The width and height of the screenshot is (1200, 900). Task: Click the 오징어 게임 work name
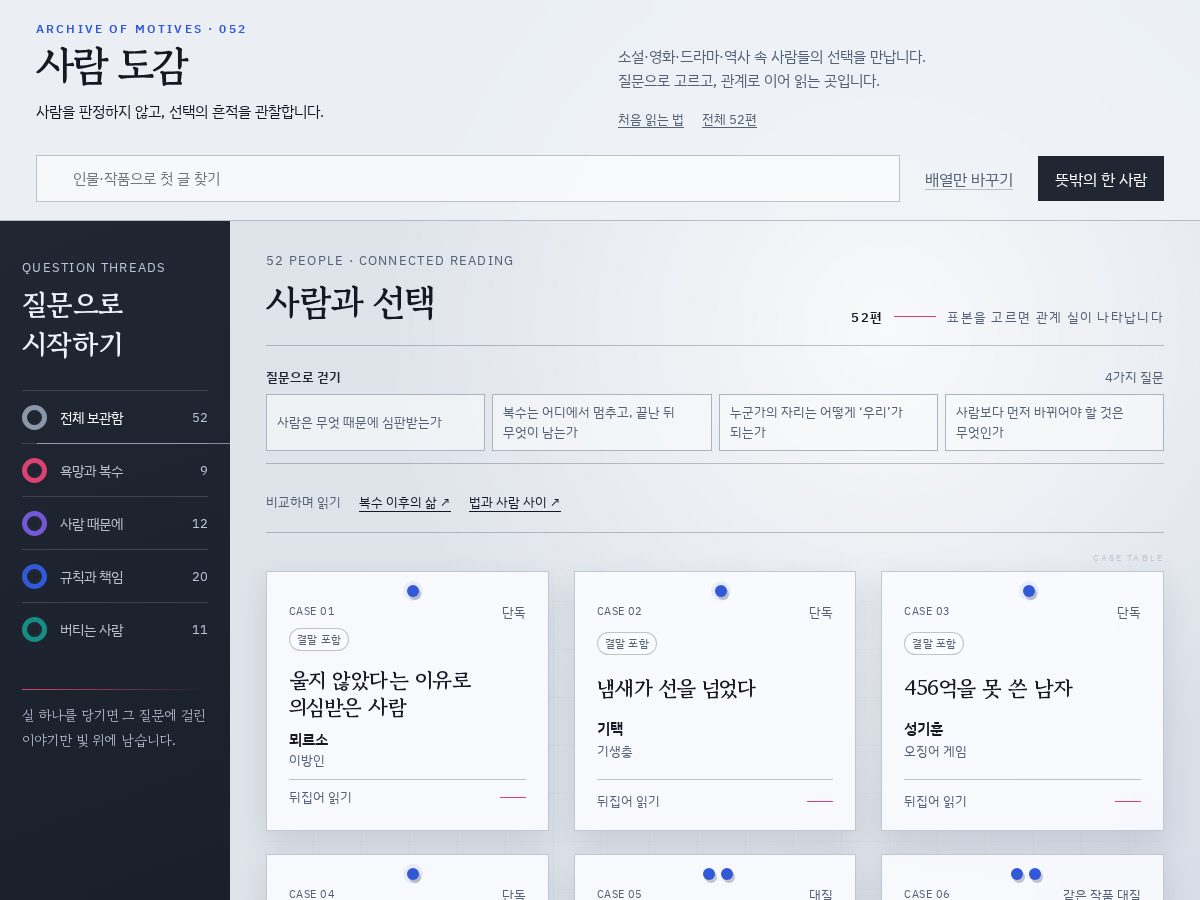click(x=935, y=751)
